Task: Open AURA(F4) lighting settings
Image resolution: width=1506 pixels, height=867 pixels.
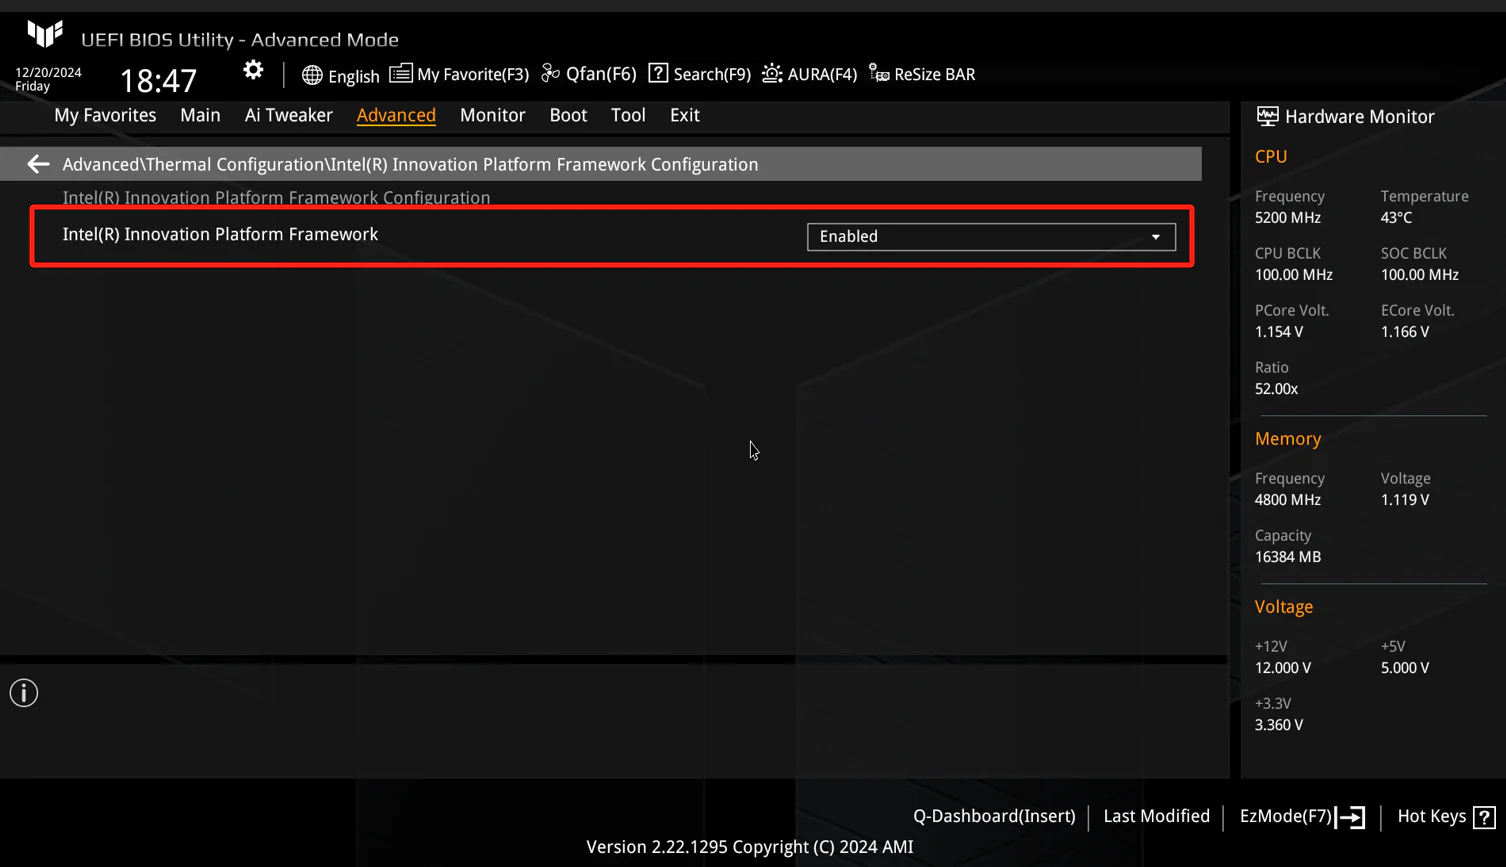Action: coord(809,74)
